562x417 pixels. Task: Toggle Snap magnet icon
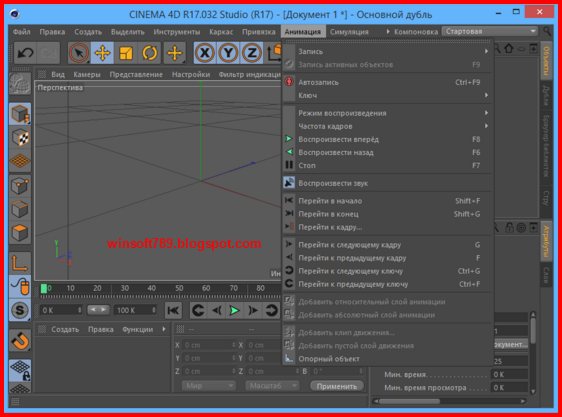pos(20,341)
